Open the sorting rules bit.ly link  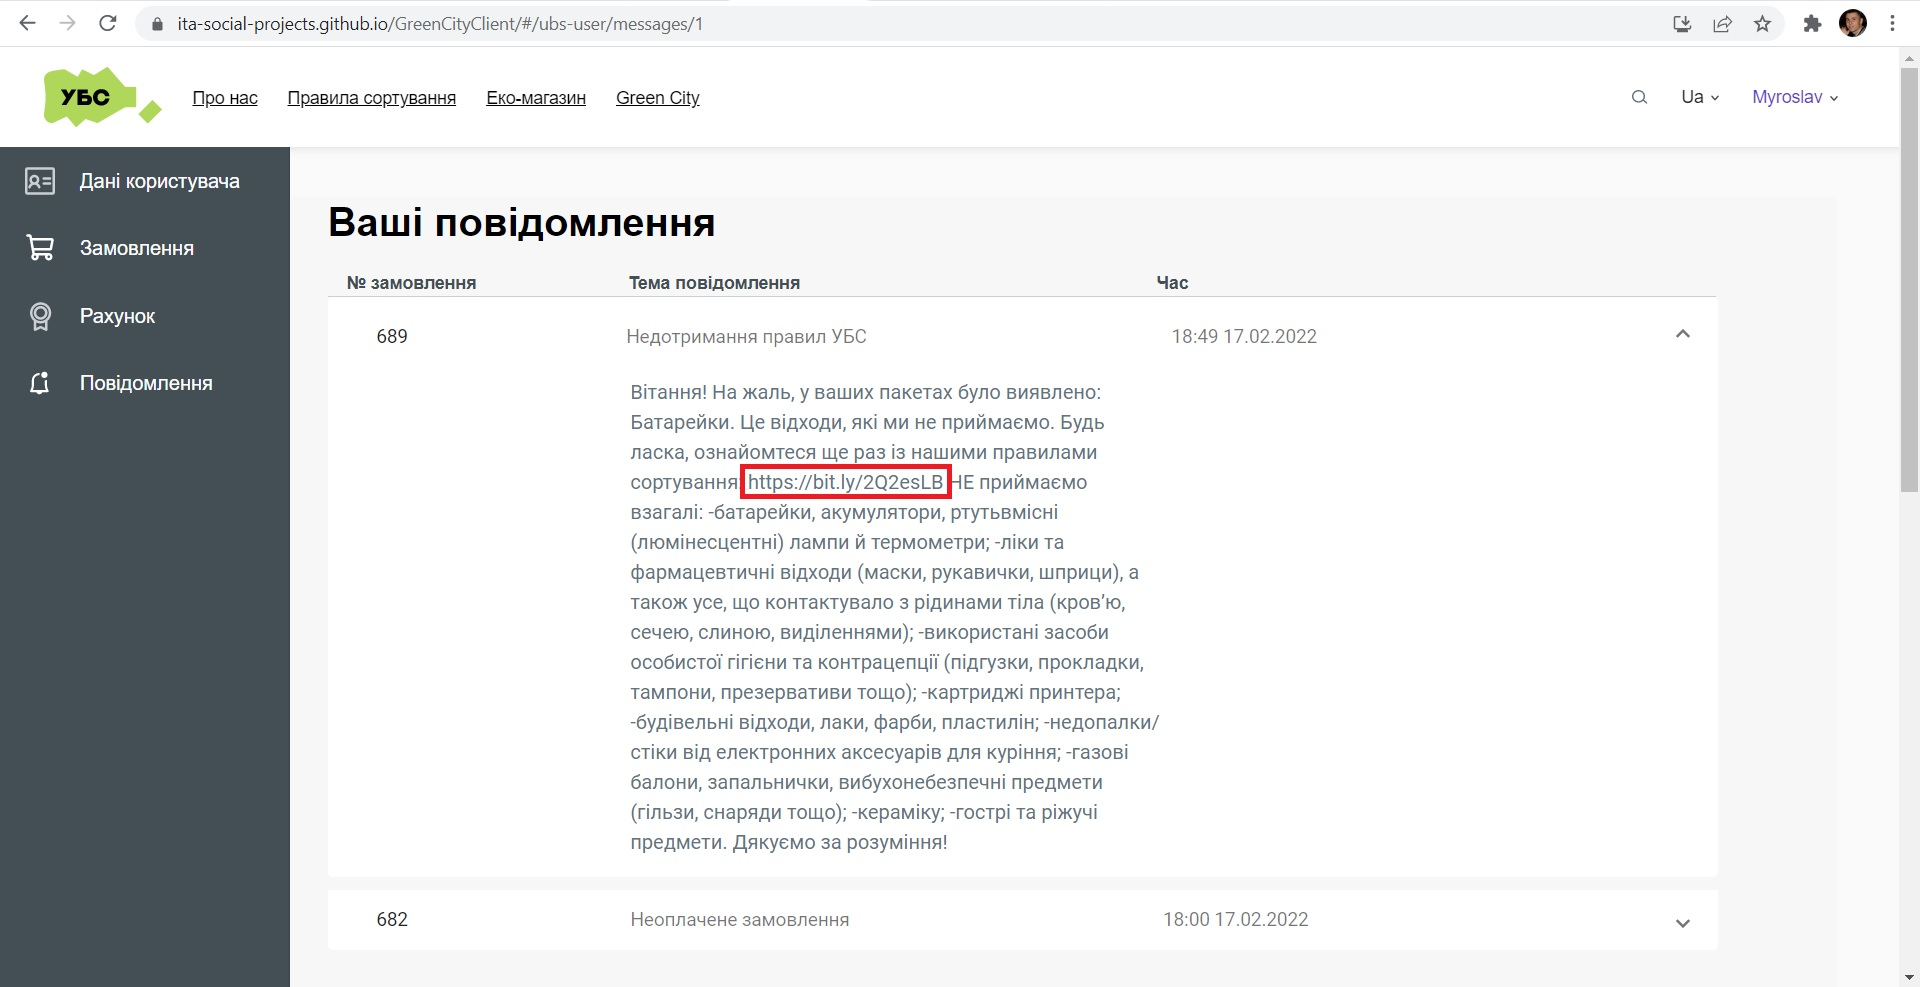click(844, 482)
